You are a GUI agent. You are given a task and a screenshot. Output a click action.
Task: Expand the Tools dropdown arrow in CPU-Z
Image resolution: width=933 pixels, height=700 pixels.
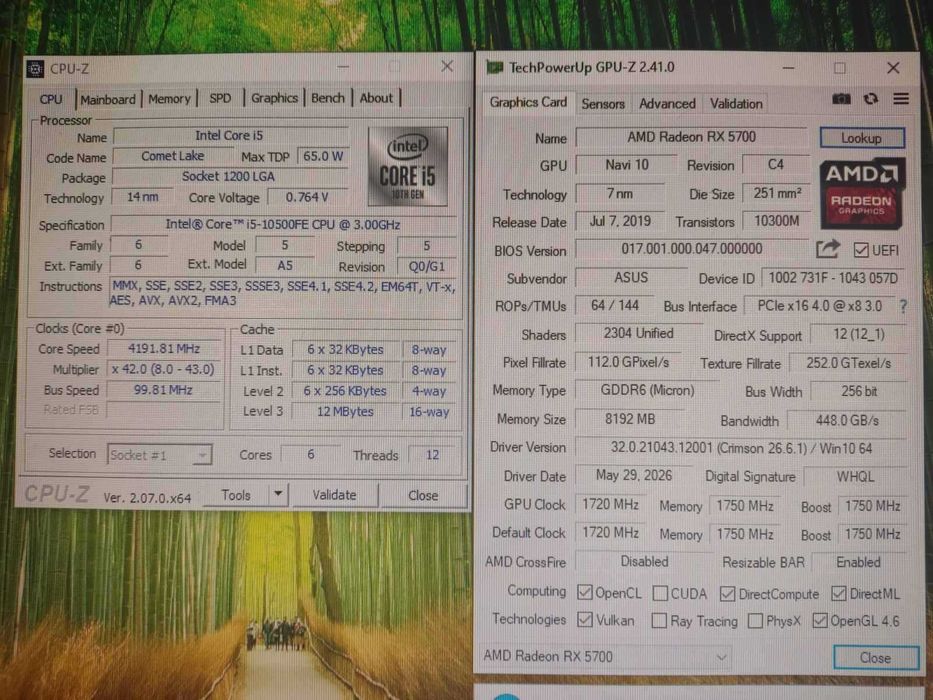[x=278, y=494]
